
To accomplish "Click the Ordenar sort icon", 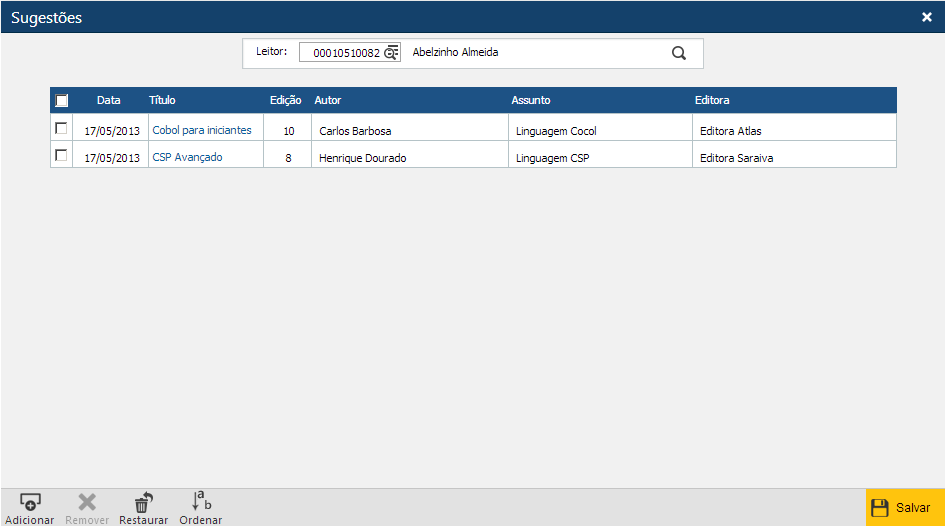I will tap(201, 501).
